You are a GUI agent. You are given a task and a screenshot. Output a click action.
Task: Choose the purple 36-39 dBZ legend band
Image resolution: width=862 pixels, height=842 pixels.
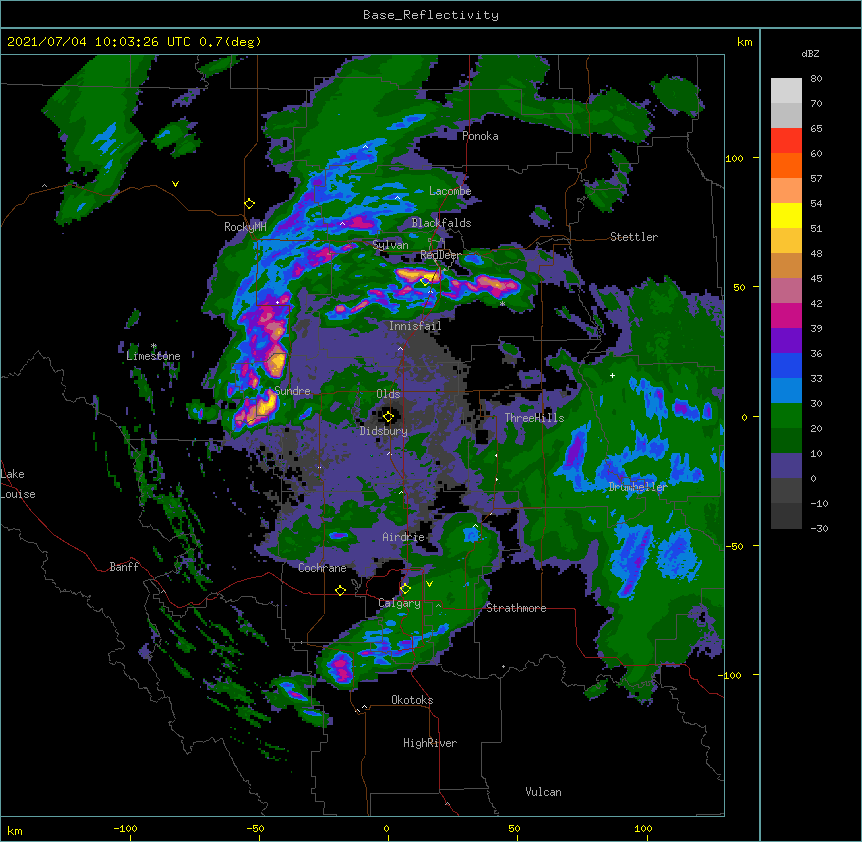[x=786, y=341]
